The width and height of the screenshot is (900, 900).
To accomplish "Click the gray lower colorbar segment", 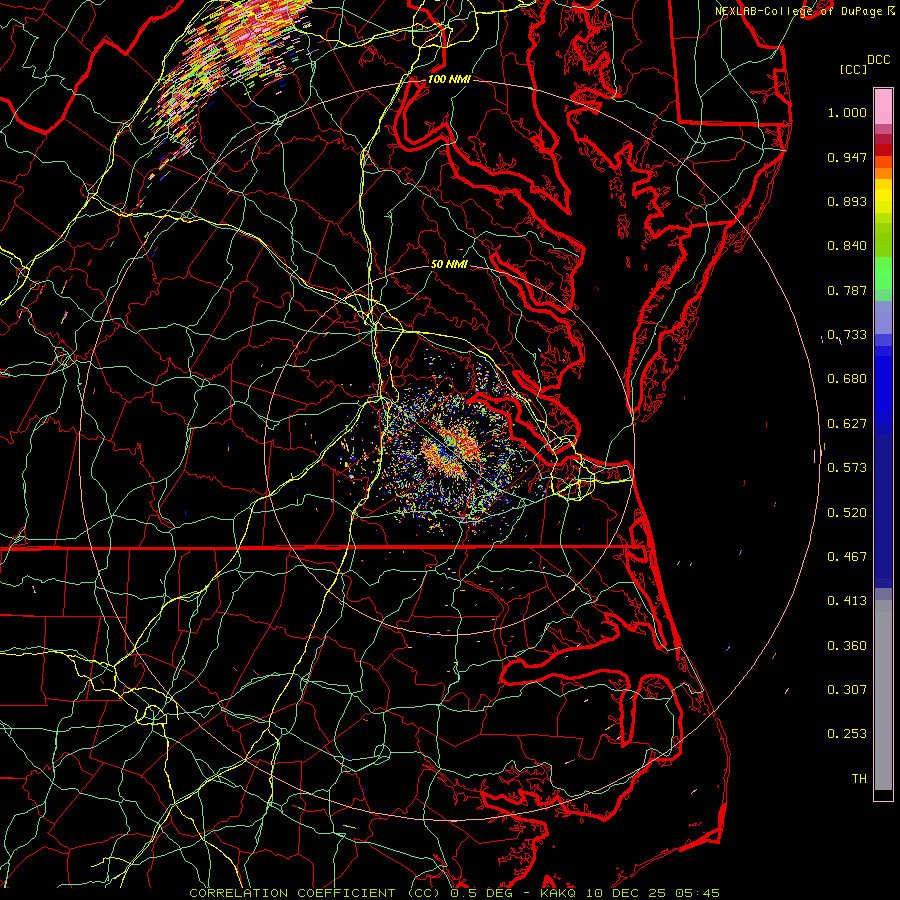I will click(x=883, y=695).
